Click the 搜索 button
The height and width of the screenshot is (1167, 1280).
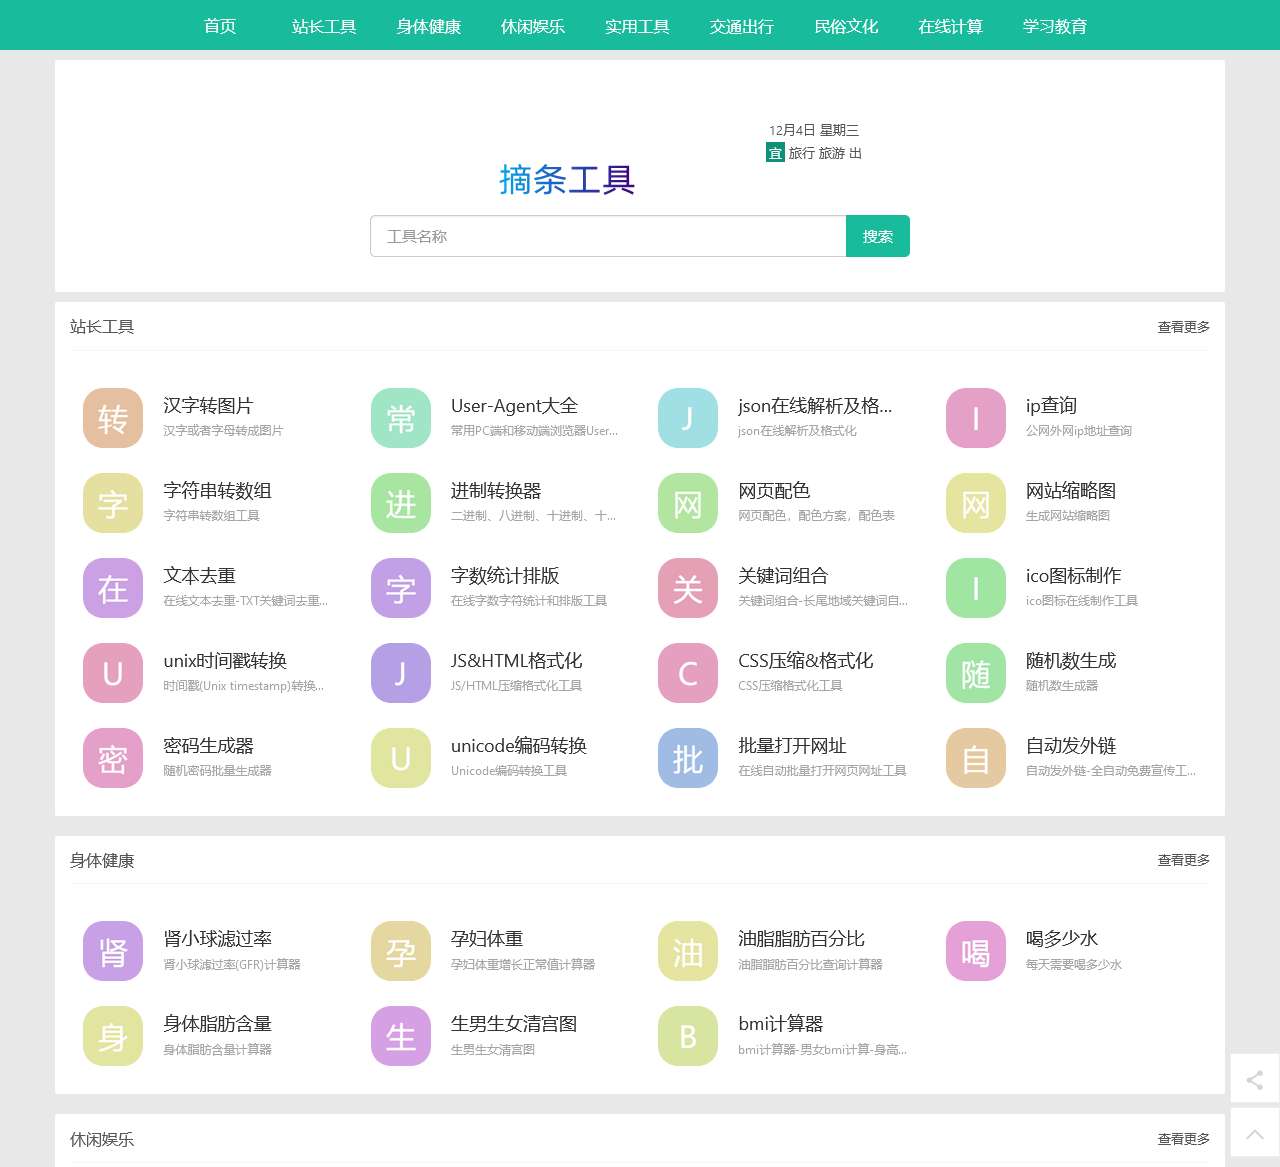click(x=878, y=236)
